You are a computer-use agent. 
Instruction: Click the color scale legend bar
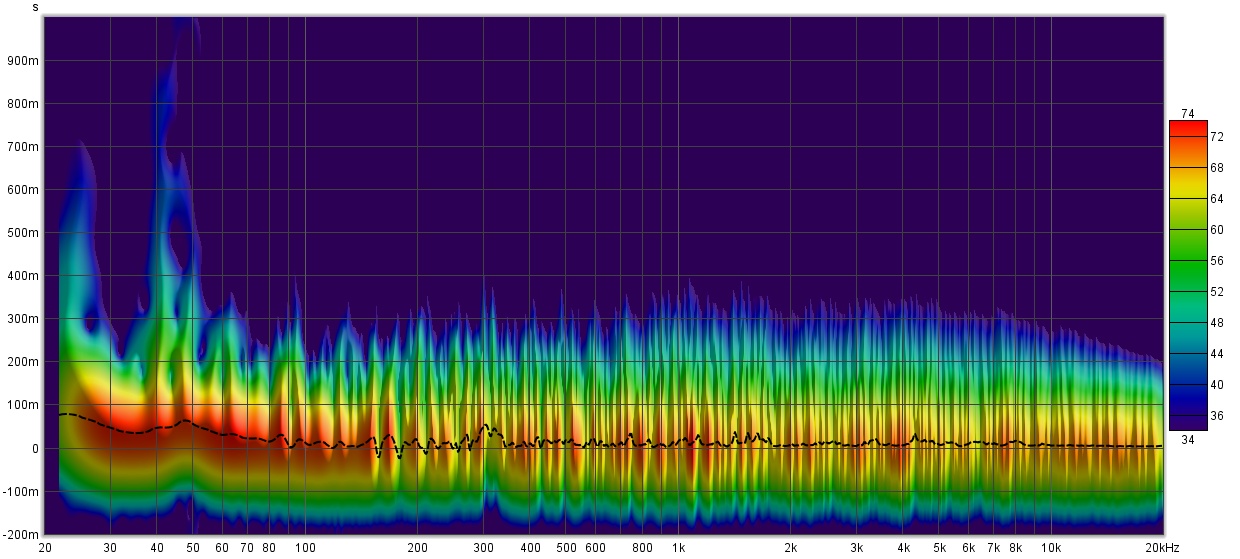tap(1188, 275)
